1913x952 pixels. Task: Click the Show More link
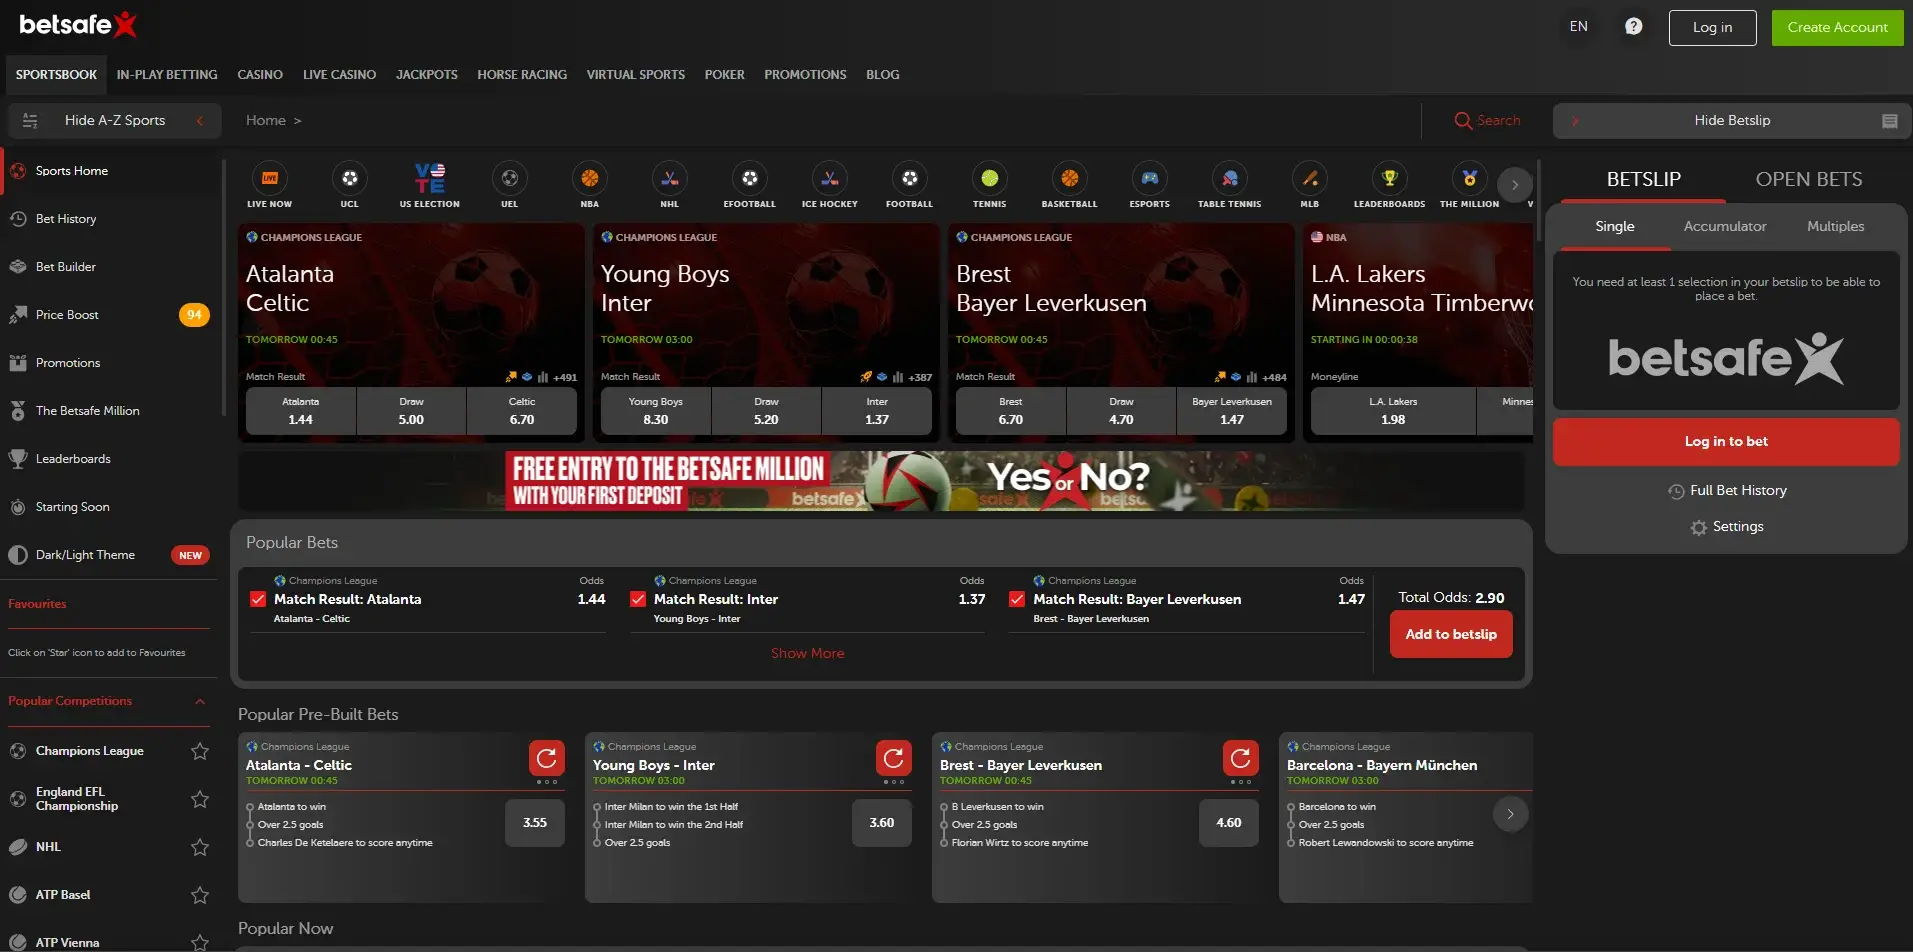tap(807, 653)
